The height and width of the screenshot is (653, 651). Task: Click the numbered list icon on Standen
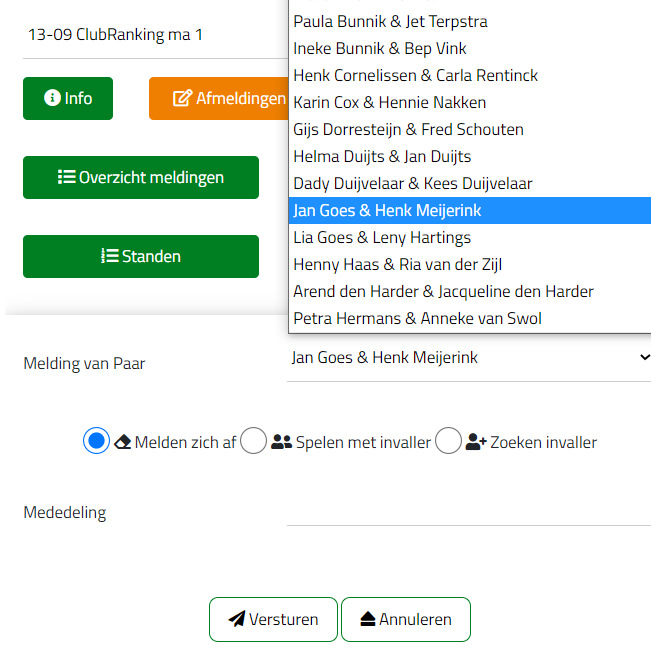[110, 256]
